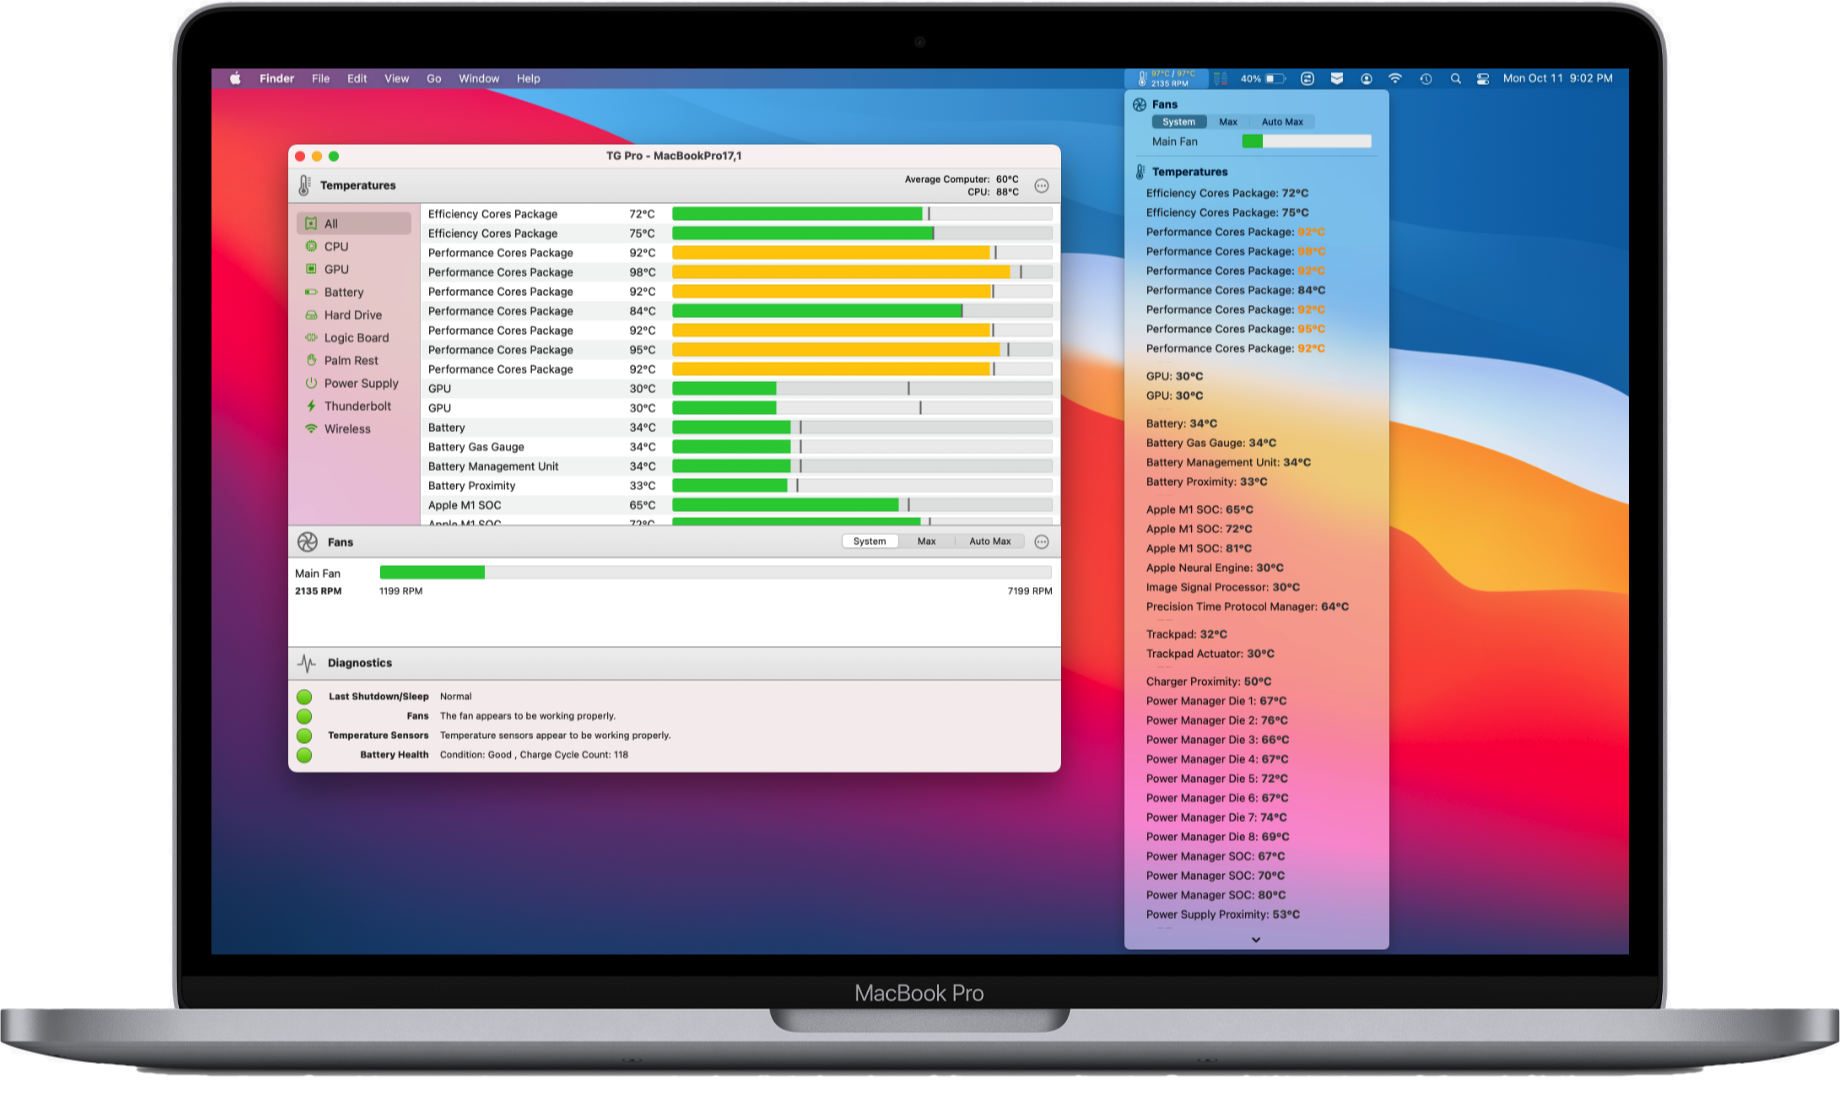Click the Main Fan speed bar

[715, 572]
